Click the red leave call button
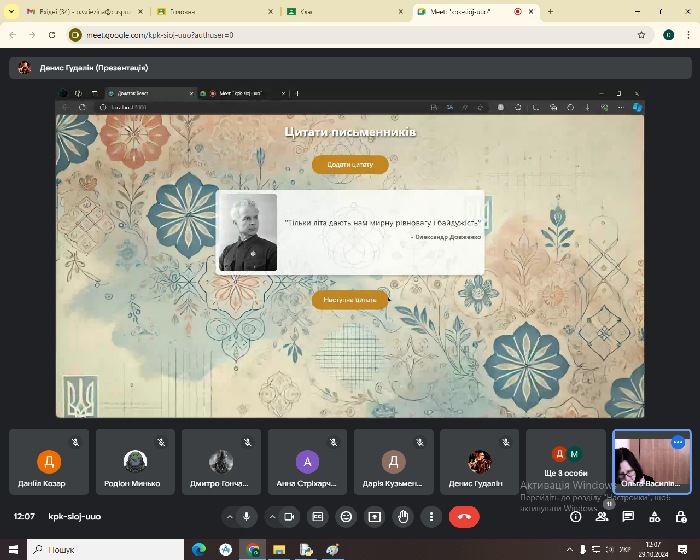 point(463,517)
